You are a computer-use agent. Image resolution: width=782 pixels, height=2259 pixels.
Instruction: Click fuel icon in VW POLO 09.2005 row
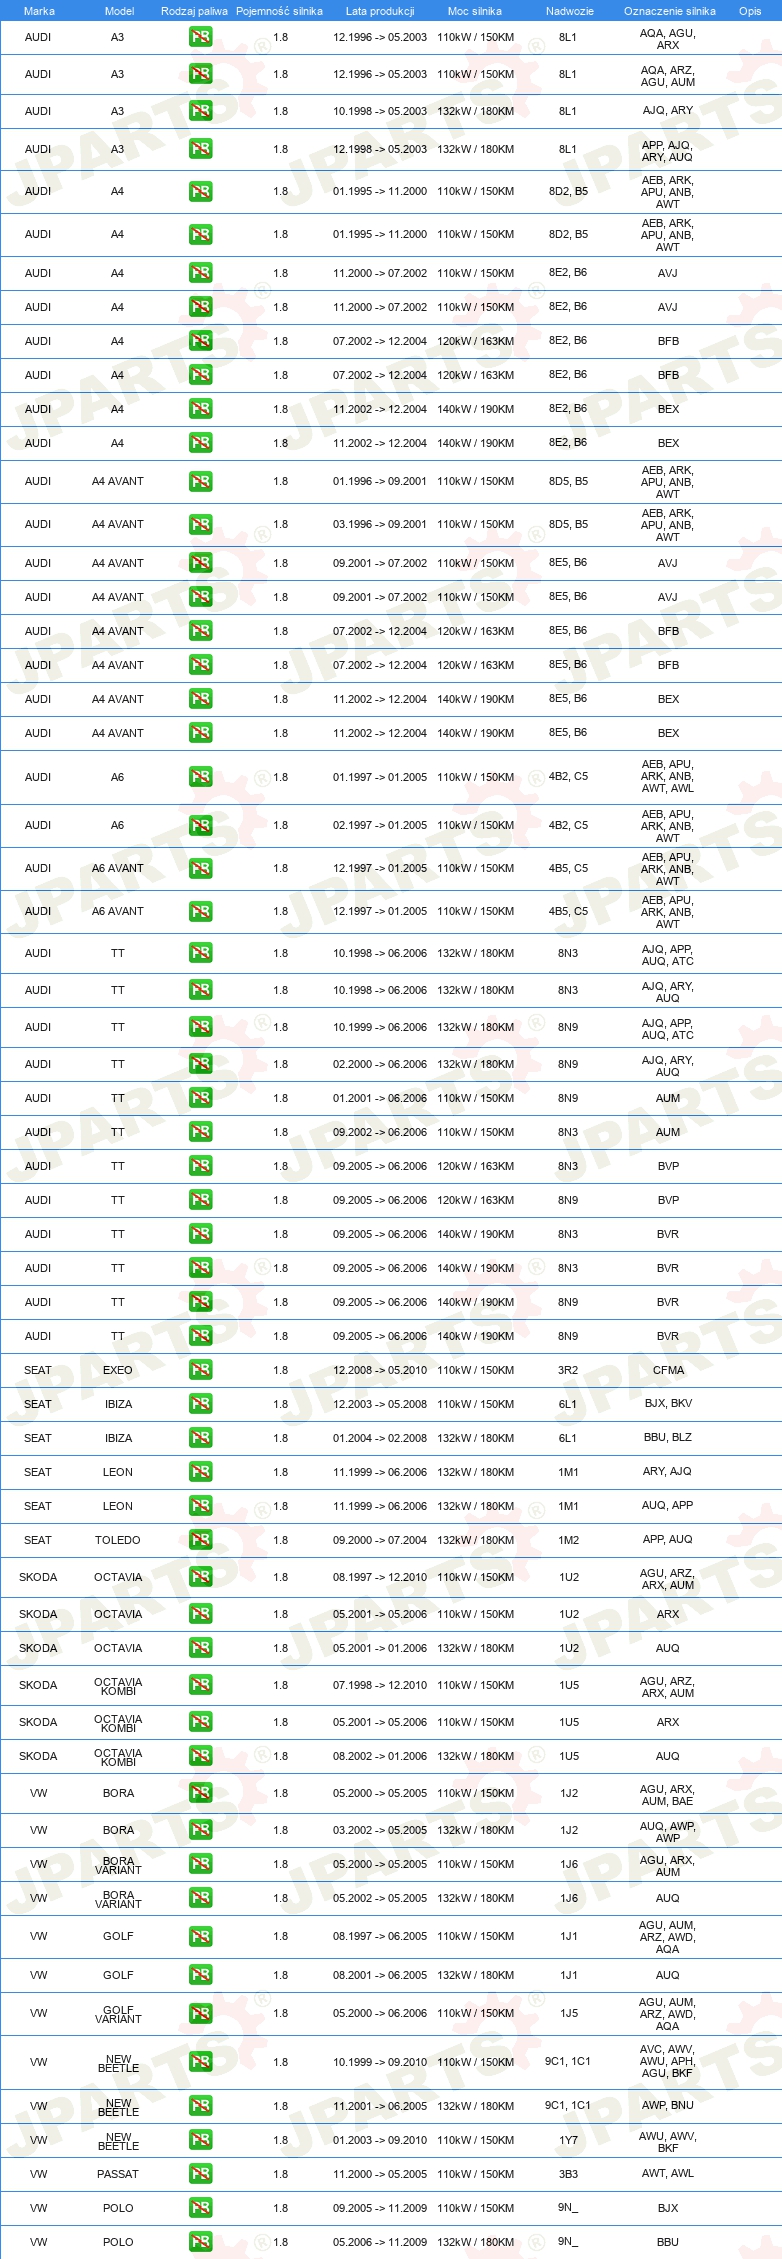pos(200,2208)
